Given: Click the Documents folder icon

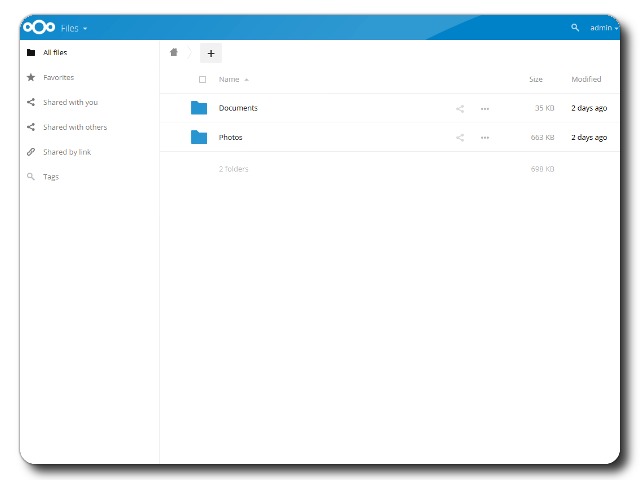Looking at the screenshot, I should click(199, 108).
